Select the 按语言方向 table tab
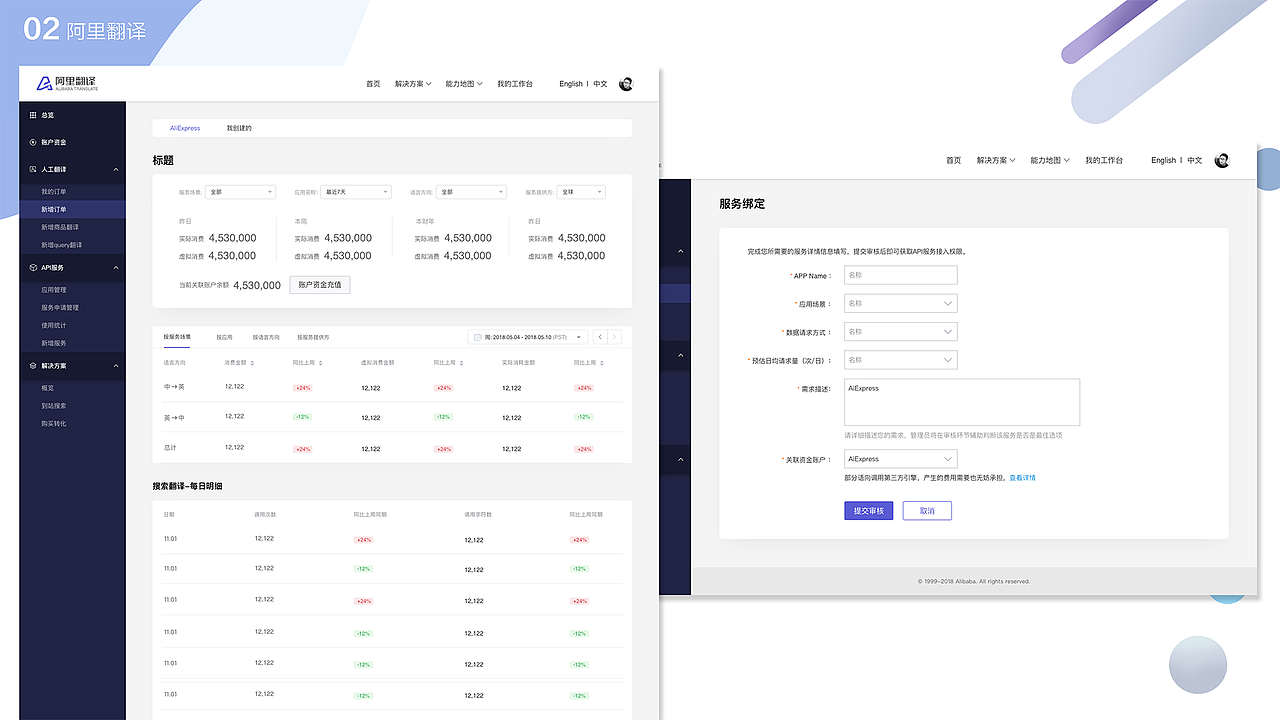 tap(266, 337)
